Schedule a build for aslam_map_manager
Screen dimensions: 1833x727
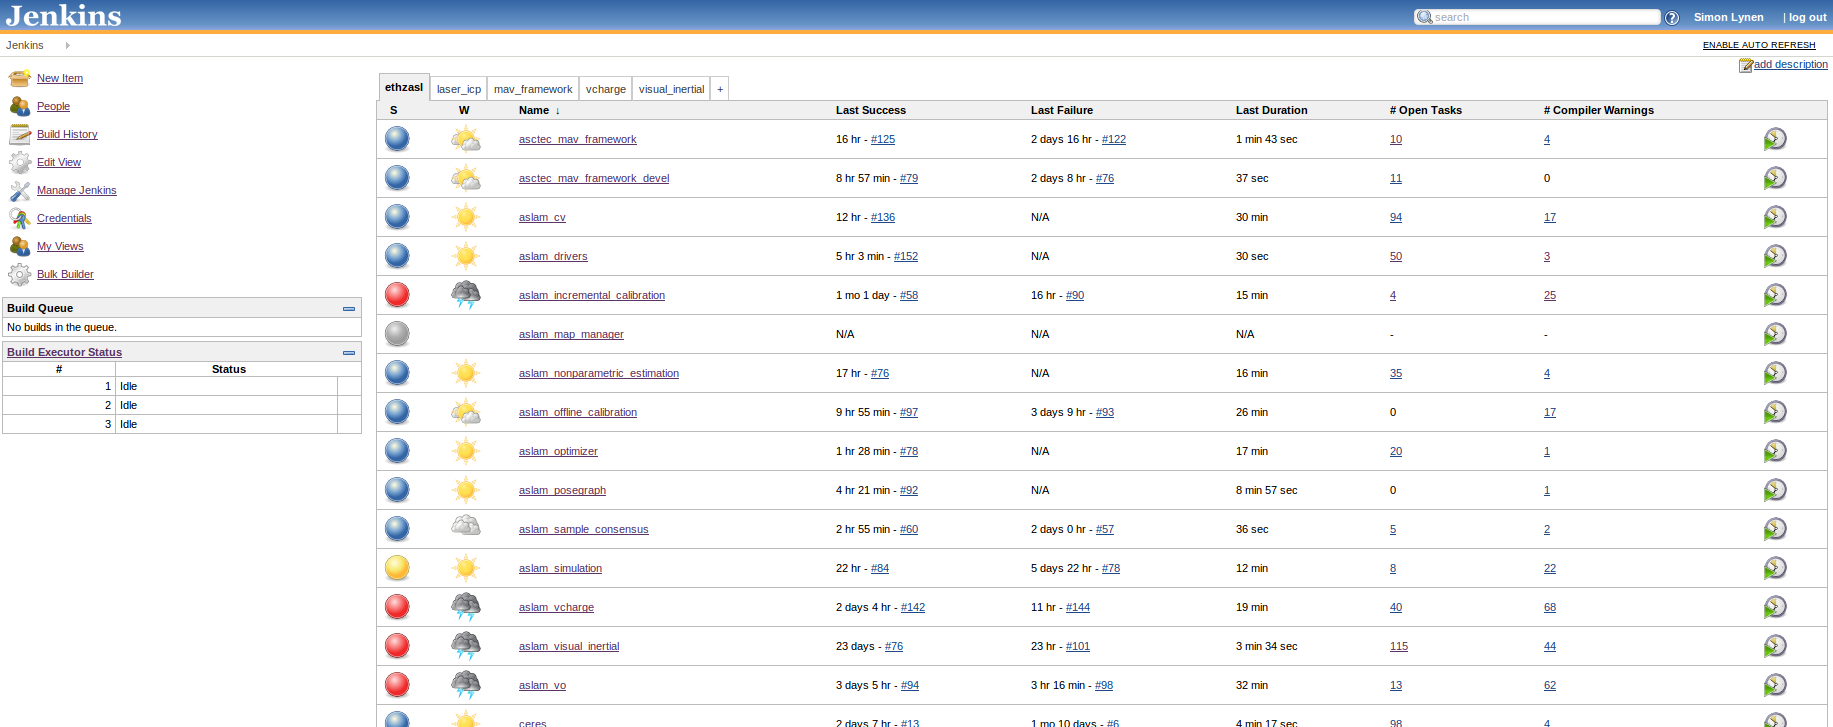pyautogui.click(x=1775, y=334)
